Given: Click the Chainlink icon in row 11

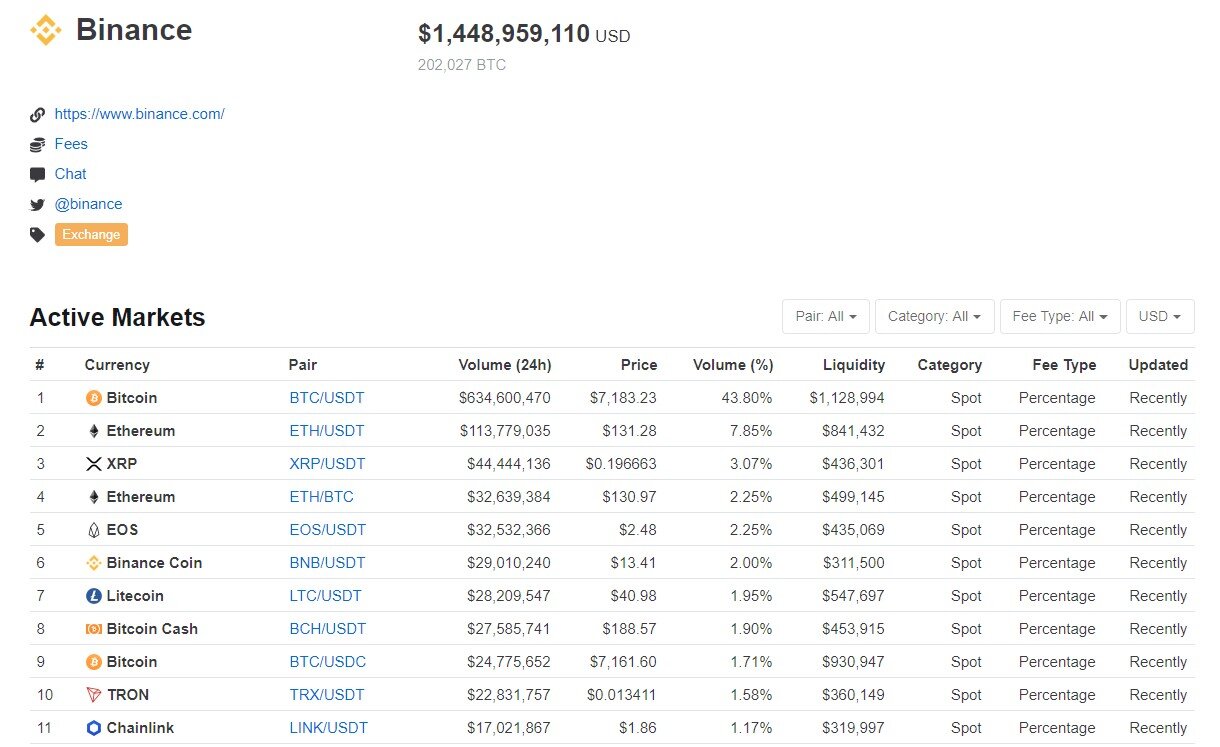Looking at the screenshot, I should [94, 728].
